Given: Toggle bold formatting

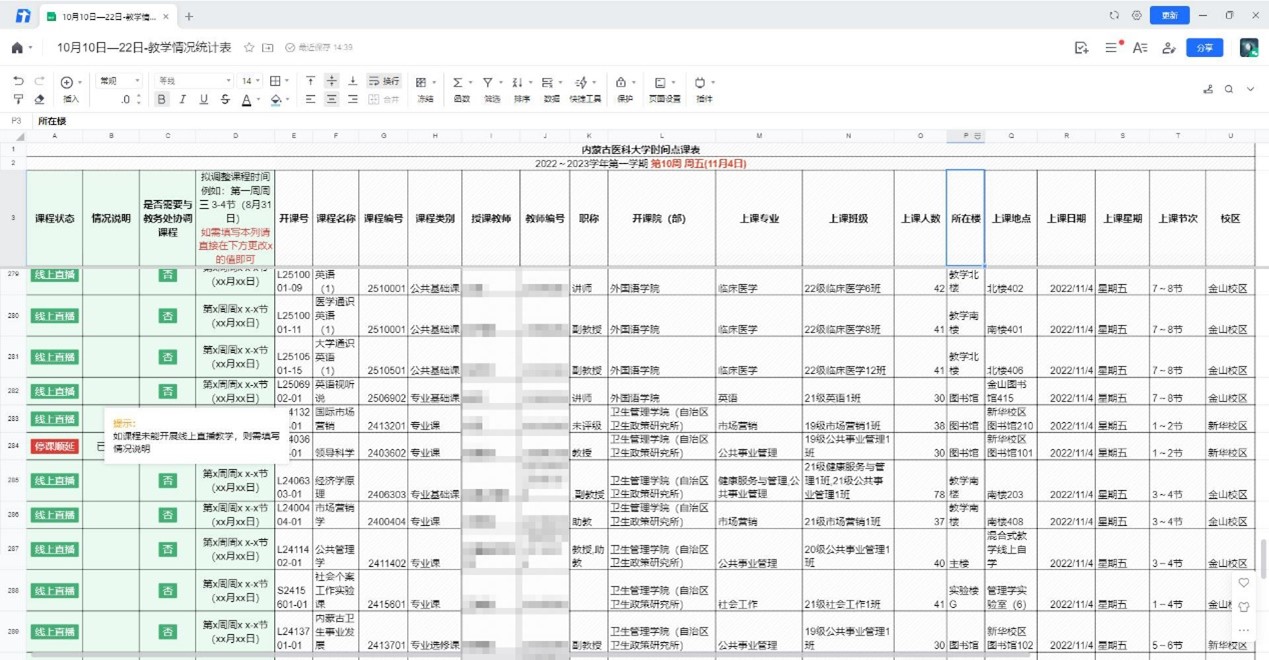Looking at the screenshot, I should point(162,99).
